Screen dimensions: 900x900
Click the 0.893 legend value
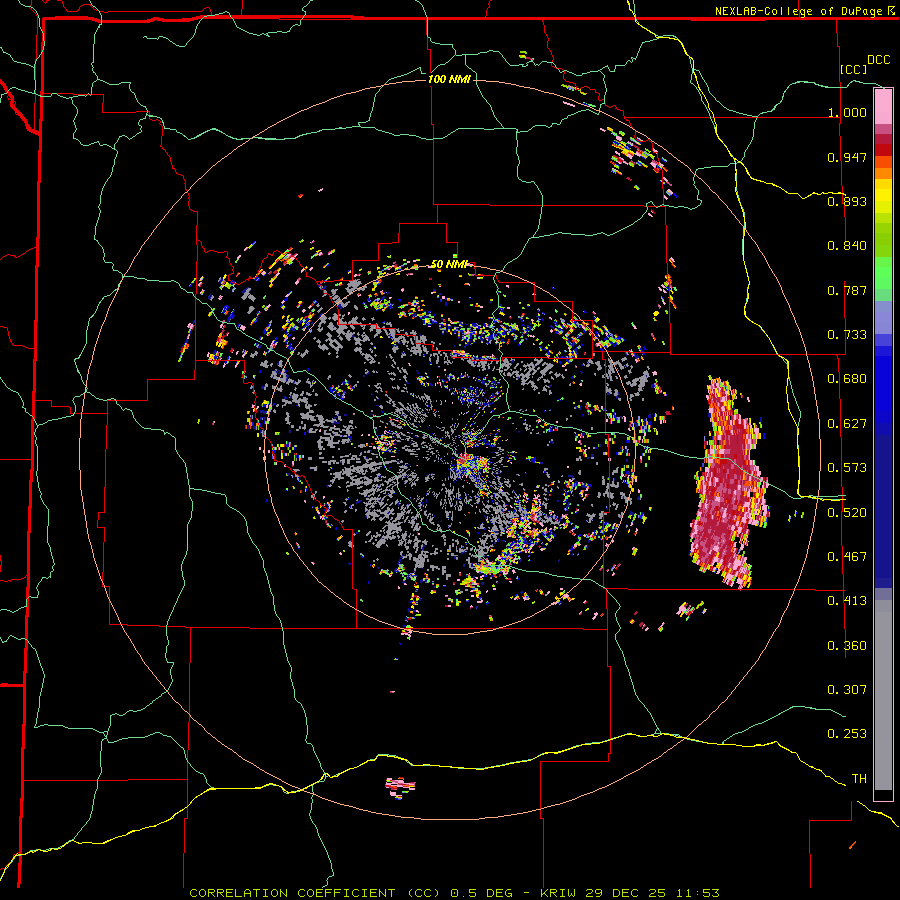847,201
